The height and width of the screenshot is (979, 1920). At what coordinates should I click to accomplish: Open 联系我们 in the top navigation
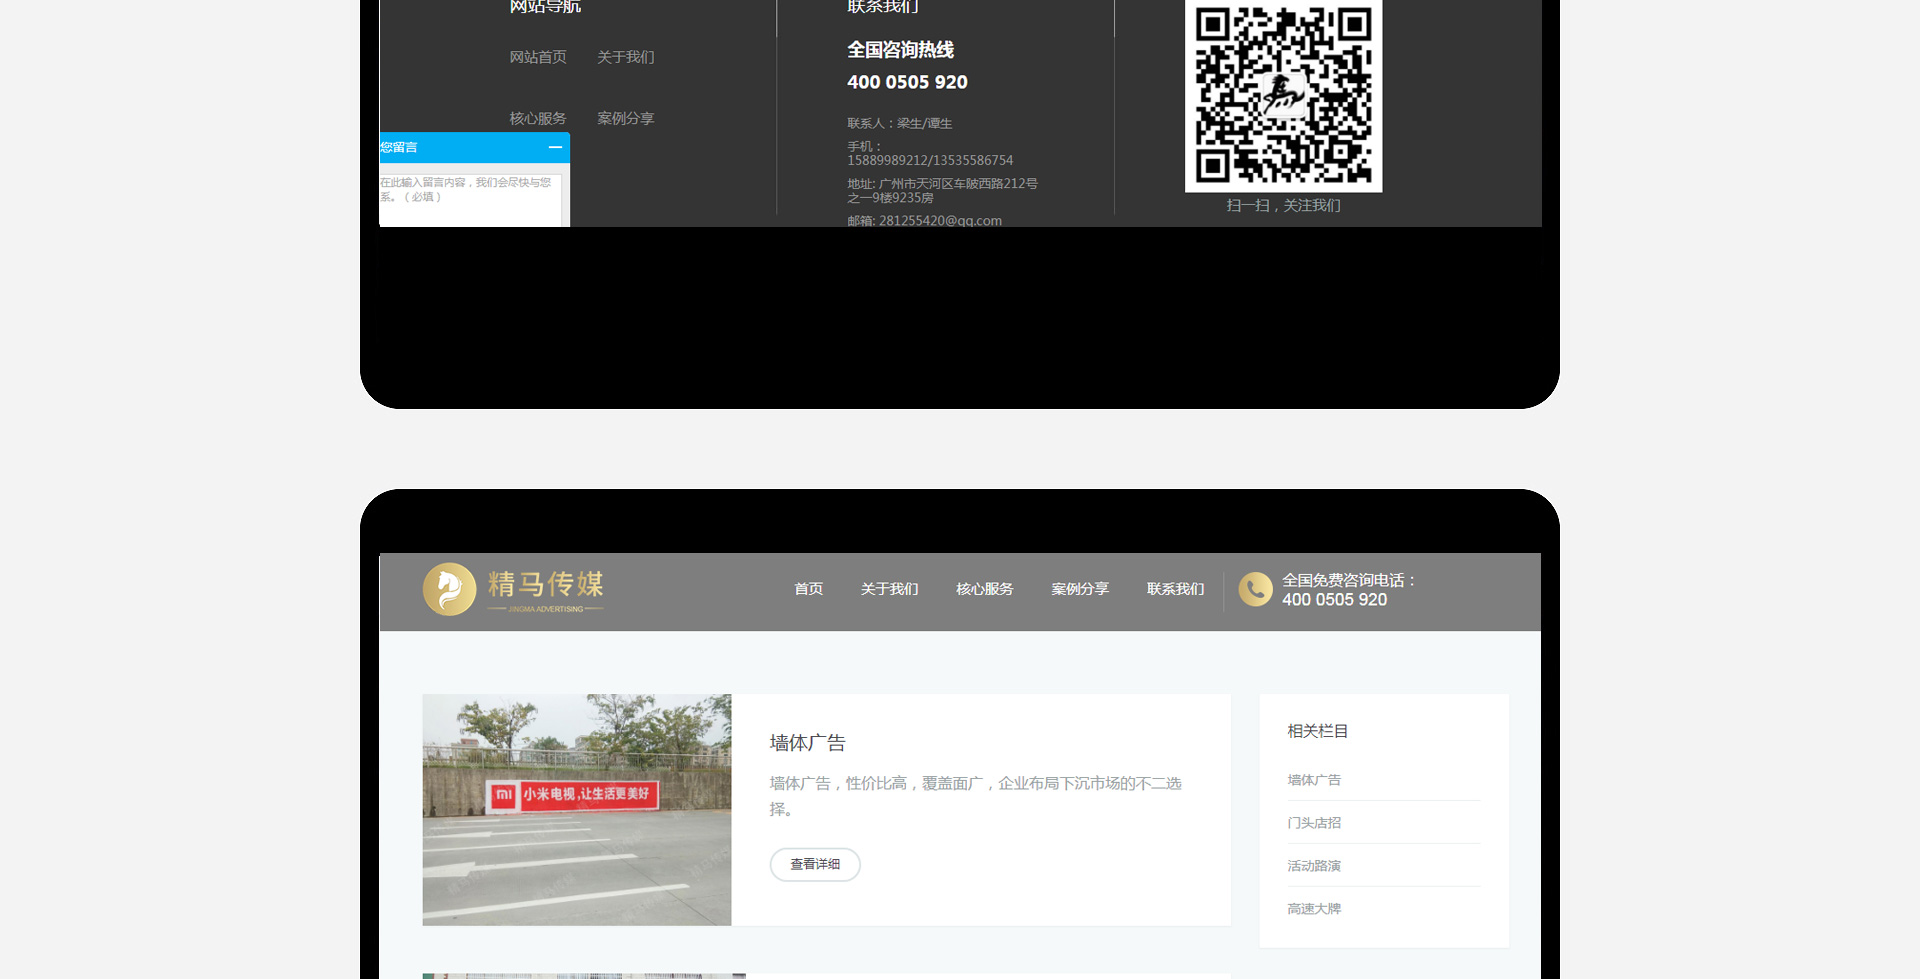(x=1175, y=589)
